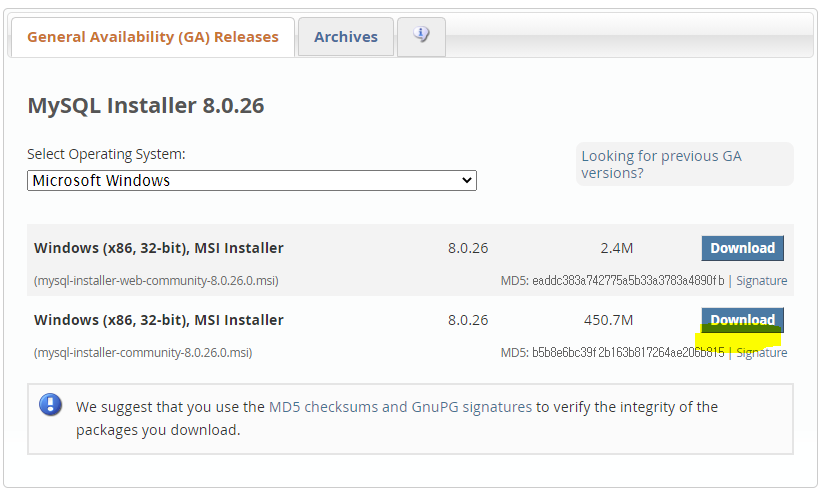Switch to the Archives tab
The height and width of the screenshot is (493, 825).
point(346,37)
